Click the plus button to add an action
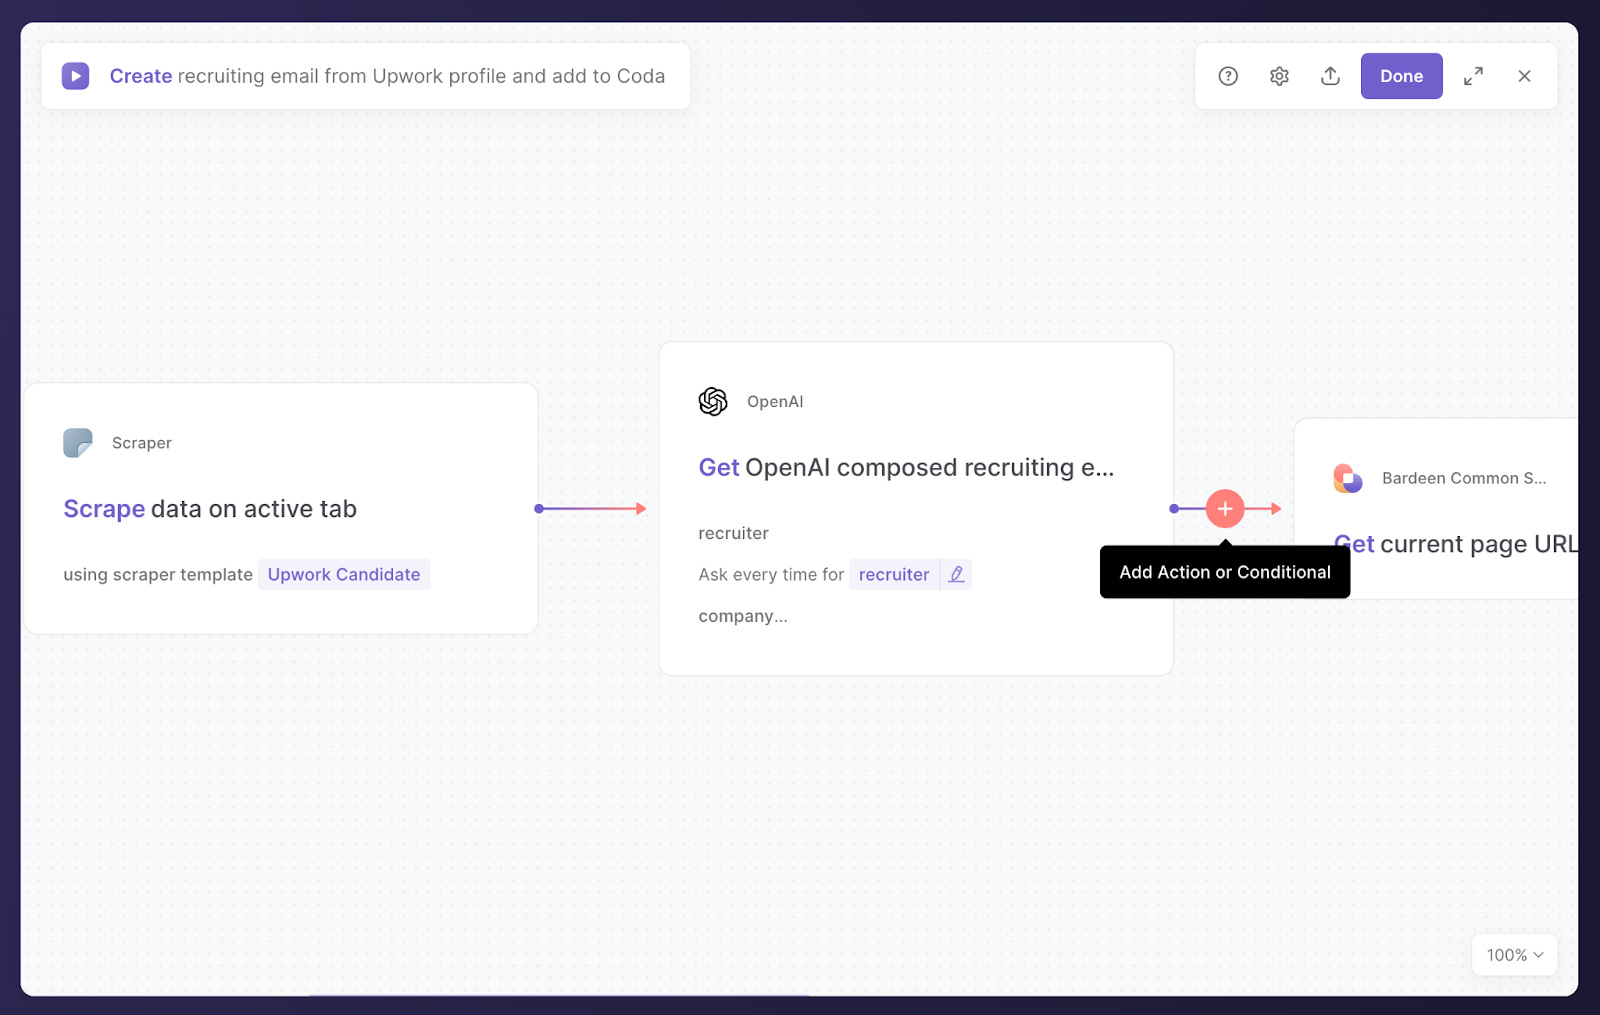1600x1015 pixels. point(1224,508)
